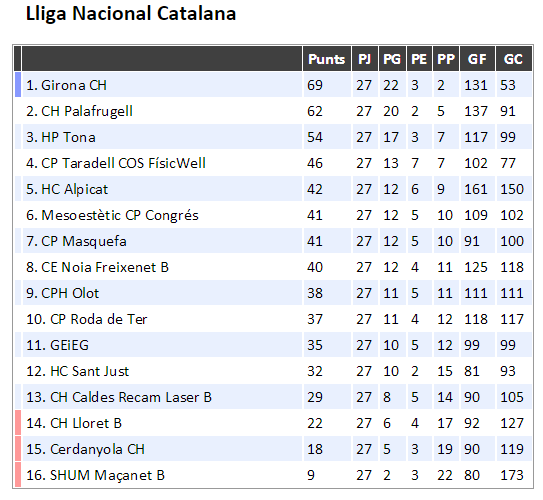Click Girona CH's 69 points cell
This screenshot has height=500, width=543.
(327, 85)
